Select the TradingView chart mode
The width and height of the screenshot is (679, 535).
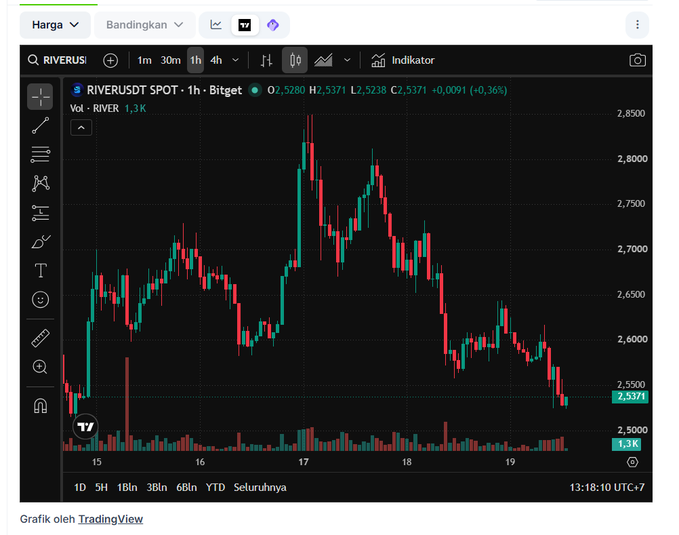245,25
